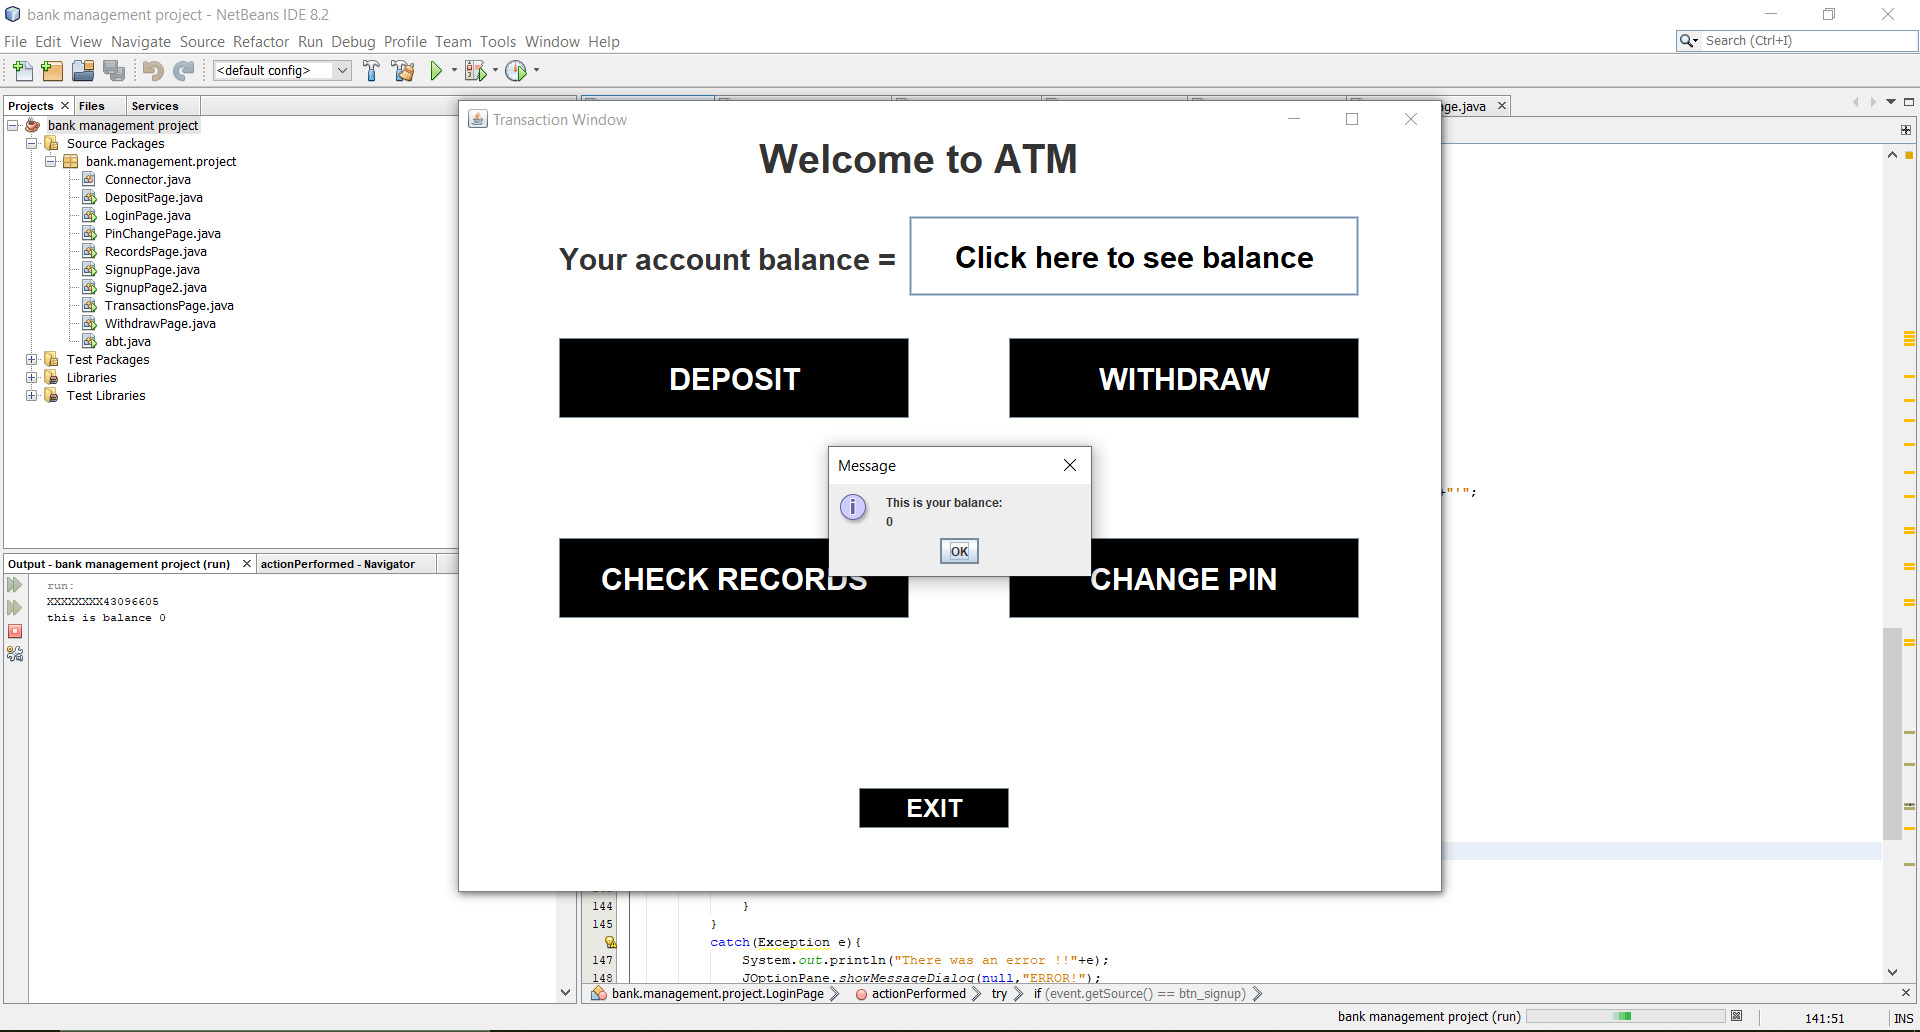Switch to the Services tab

[156, 105]
